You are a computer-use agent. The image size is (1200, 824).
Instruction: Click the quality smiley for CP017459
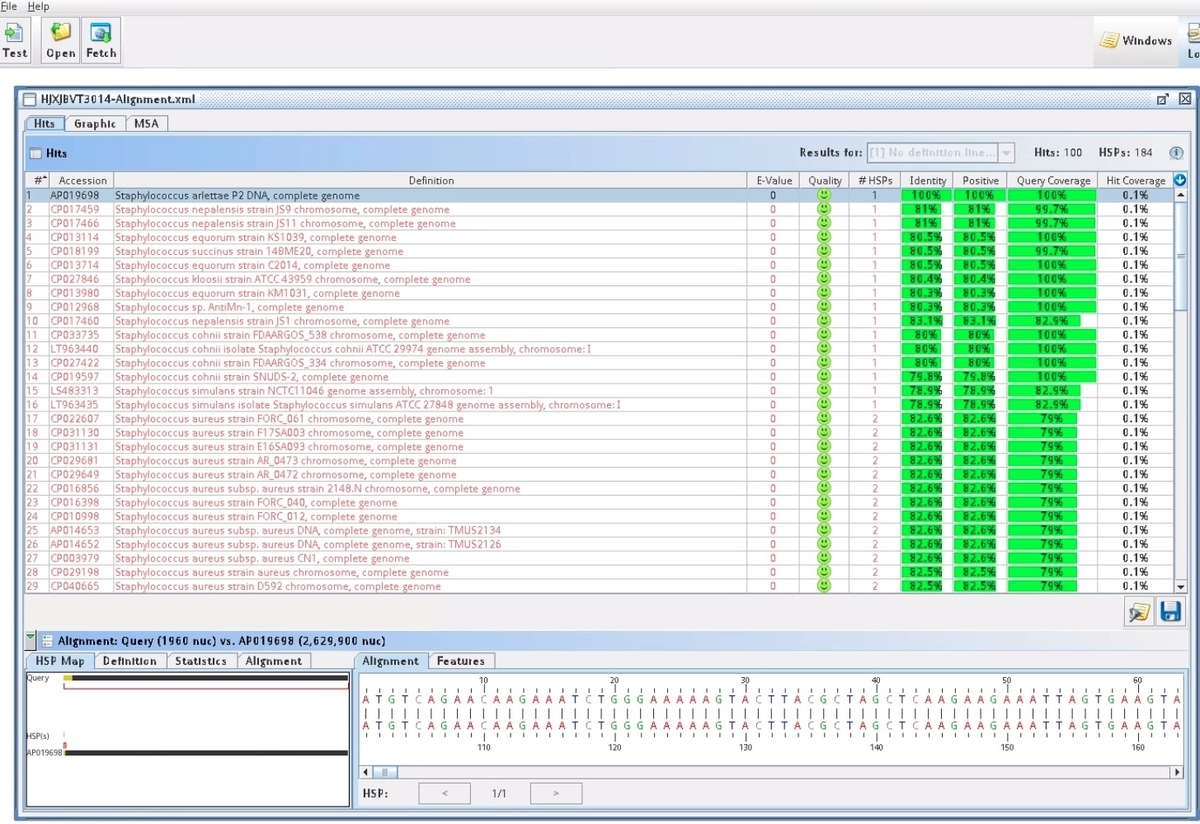825,209
